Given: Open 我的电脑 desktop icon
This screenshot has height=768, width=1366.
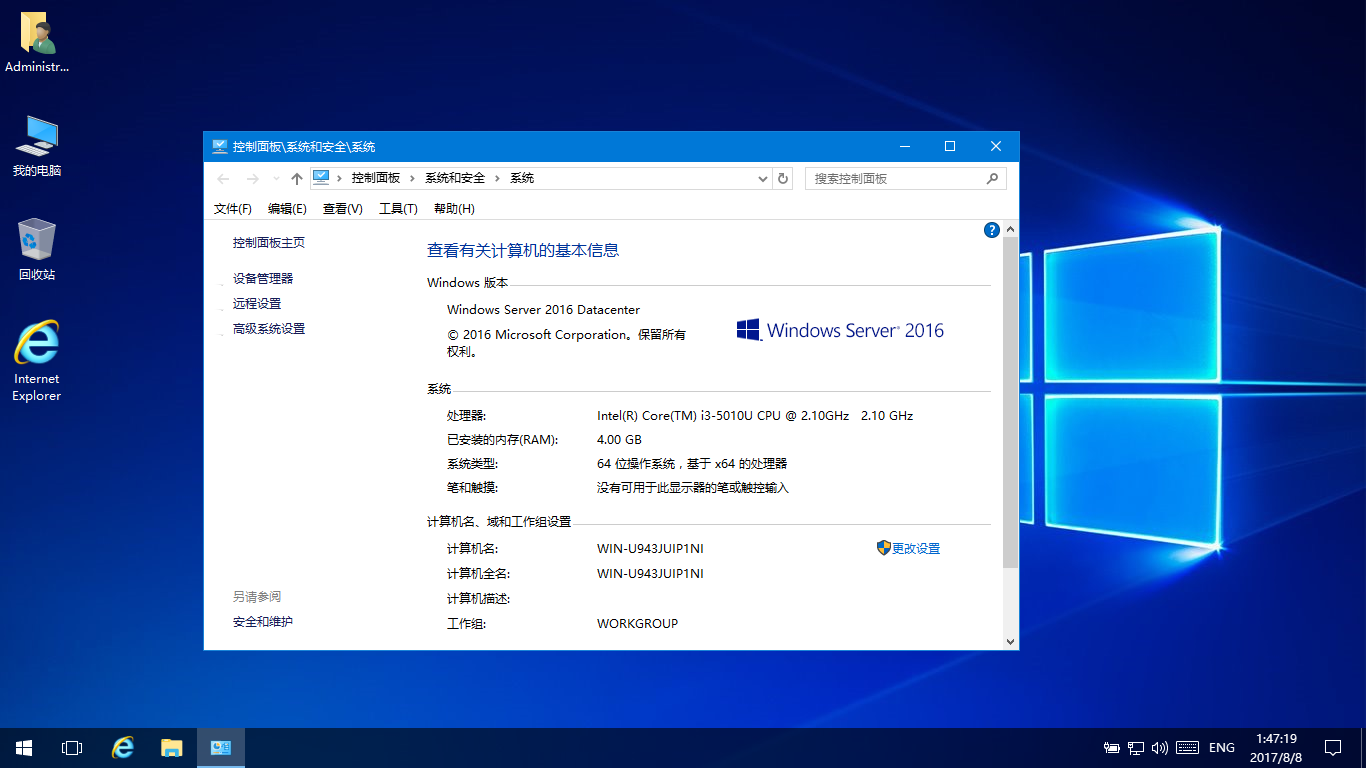Looking at the screenshot, I should click(37, 146).
